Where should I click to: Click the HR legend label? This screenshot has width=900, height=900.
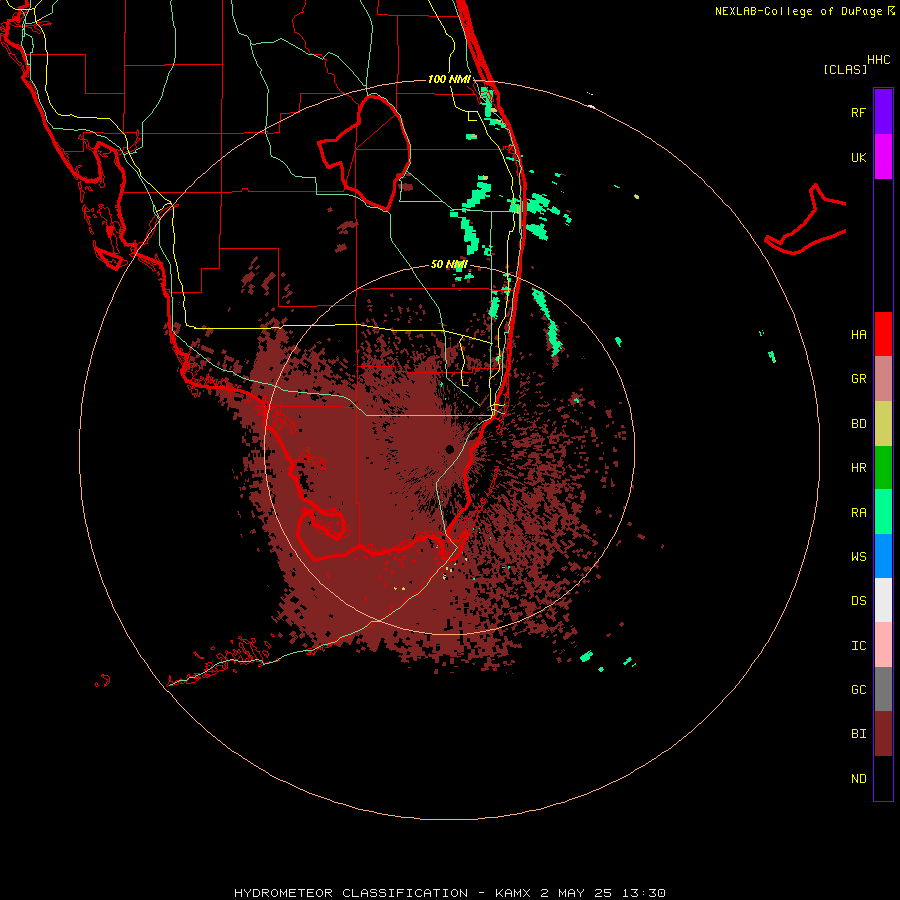click(858, 468)
